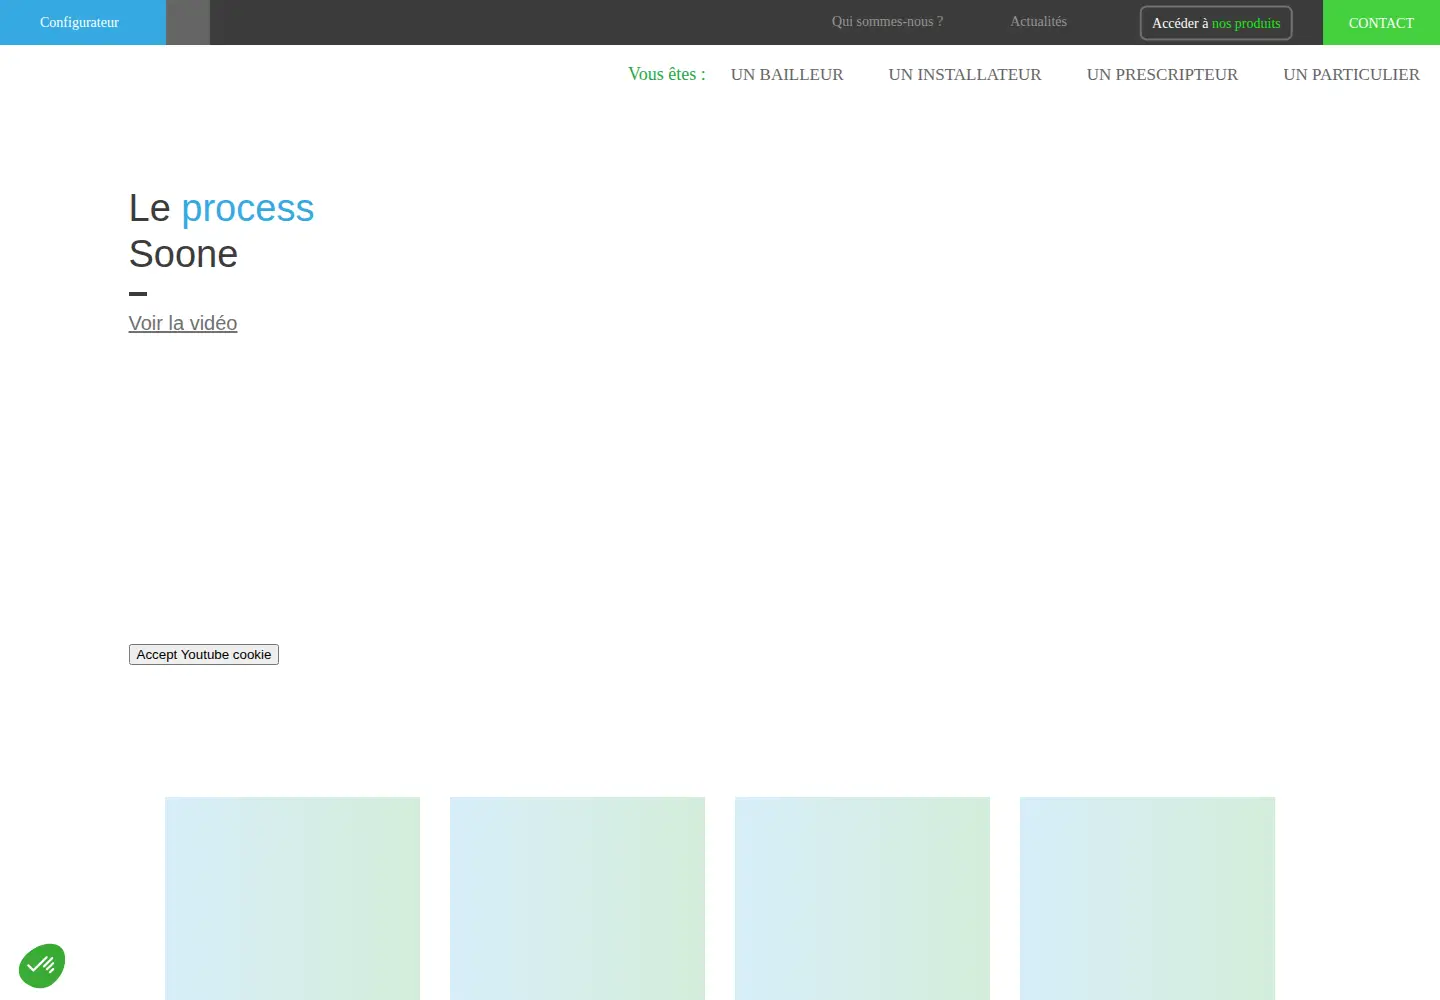
Task: Go to Qui sommes-nous ? page
Action: coord(887,21)
